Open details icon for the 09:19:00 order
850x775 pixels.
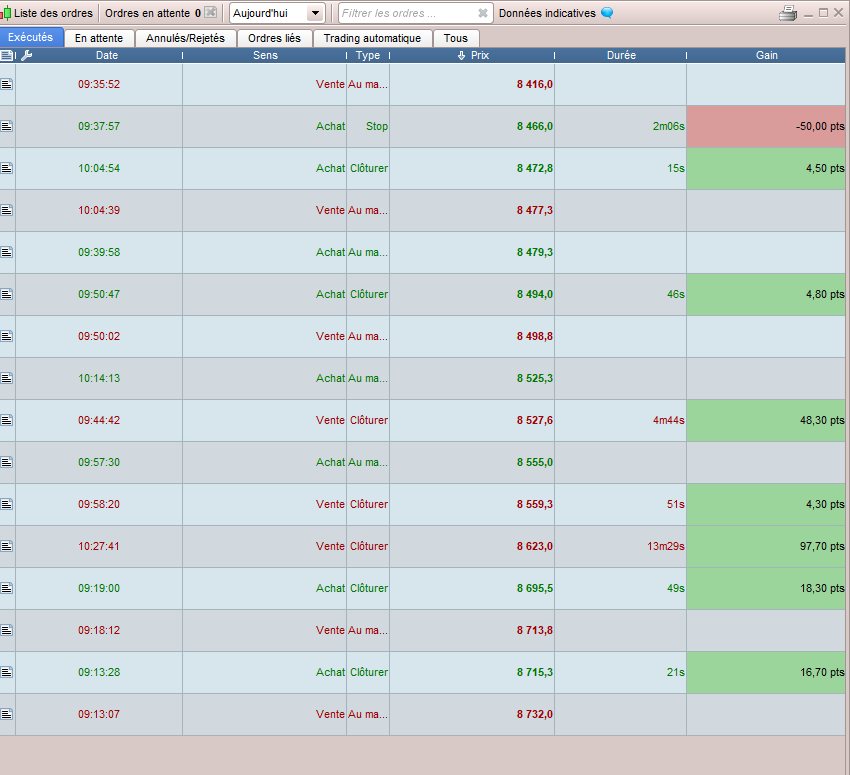click(x=7, y=588)
